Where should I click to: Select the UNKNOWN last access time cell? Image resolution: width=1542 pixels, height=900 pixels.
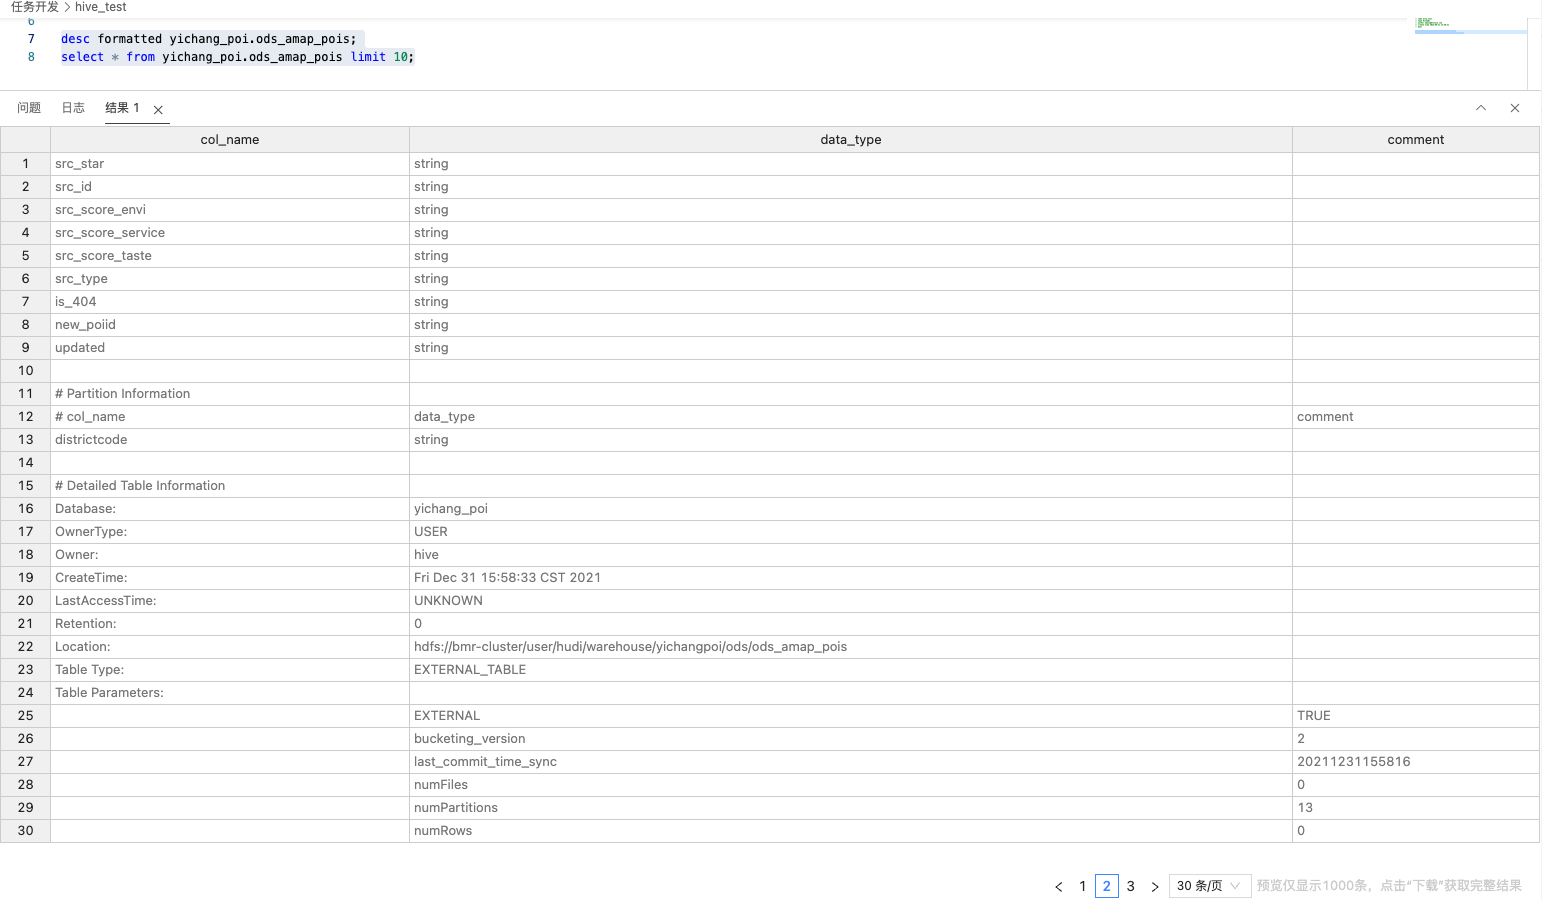[x=851, y=601]
